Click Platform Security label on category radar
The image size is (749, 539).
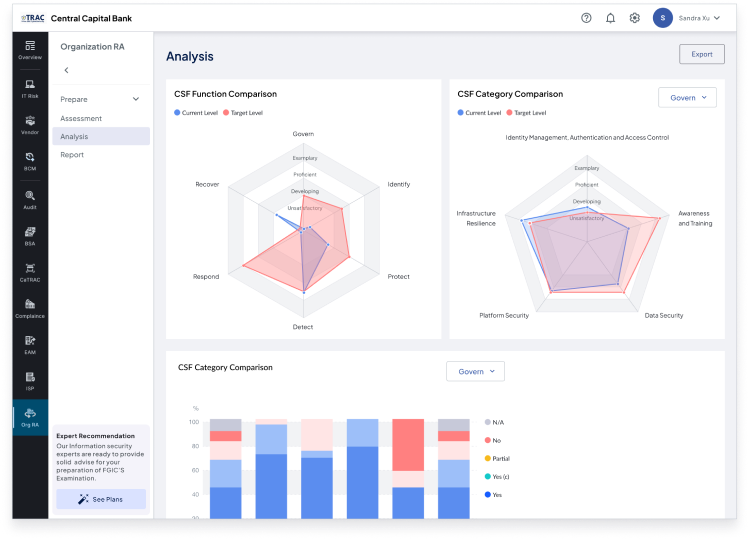point(504,315)
